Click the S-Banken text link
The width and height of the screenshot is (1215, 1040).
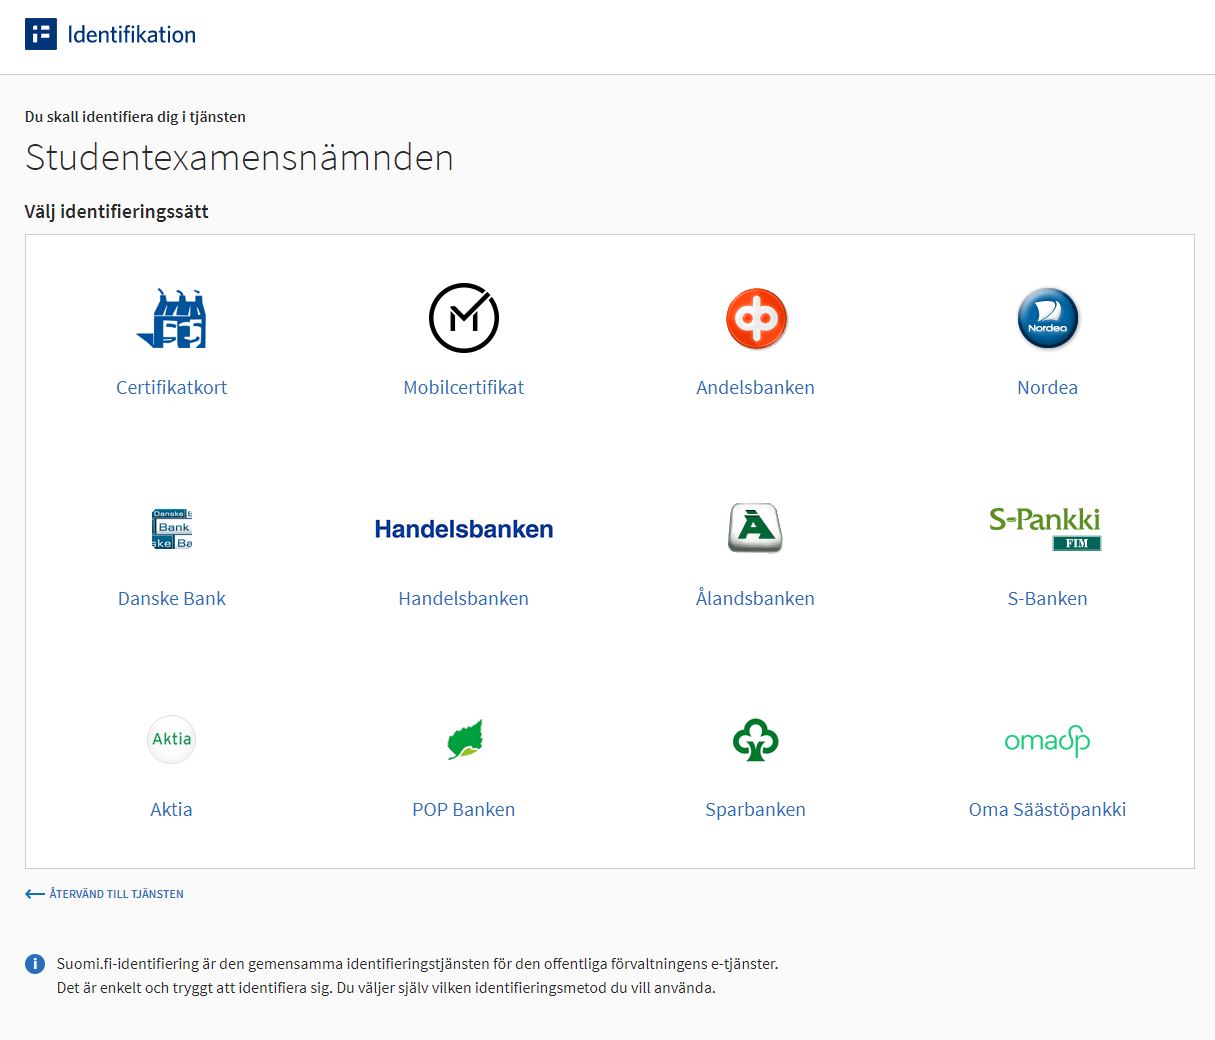click(x=1048, y=599)
